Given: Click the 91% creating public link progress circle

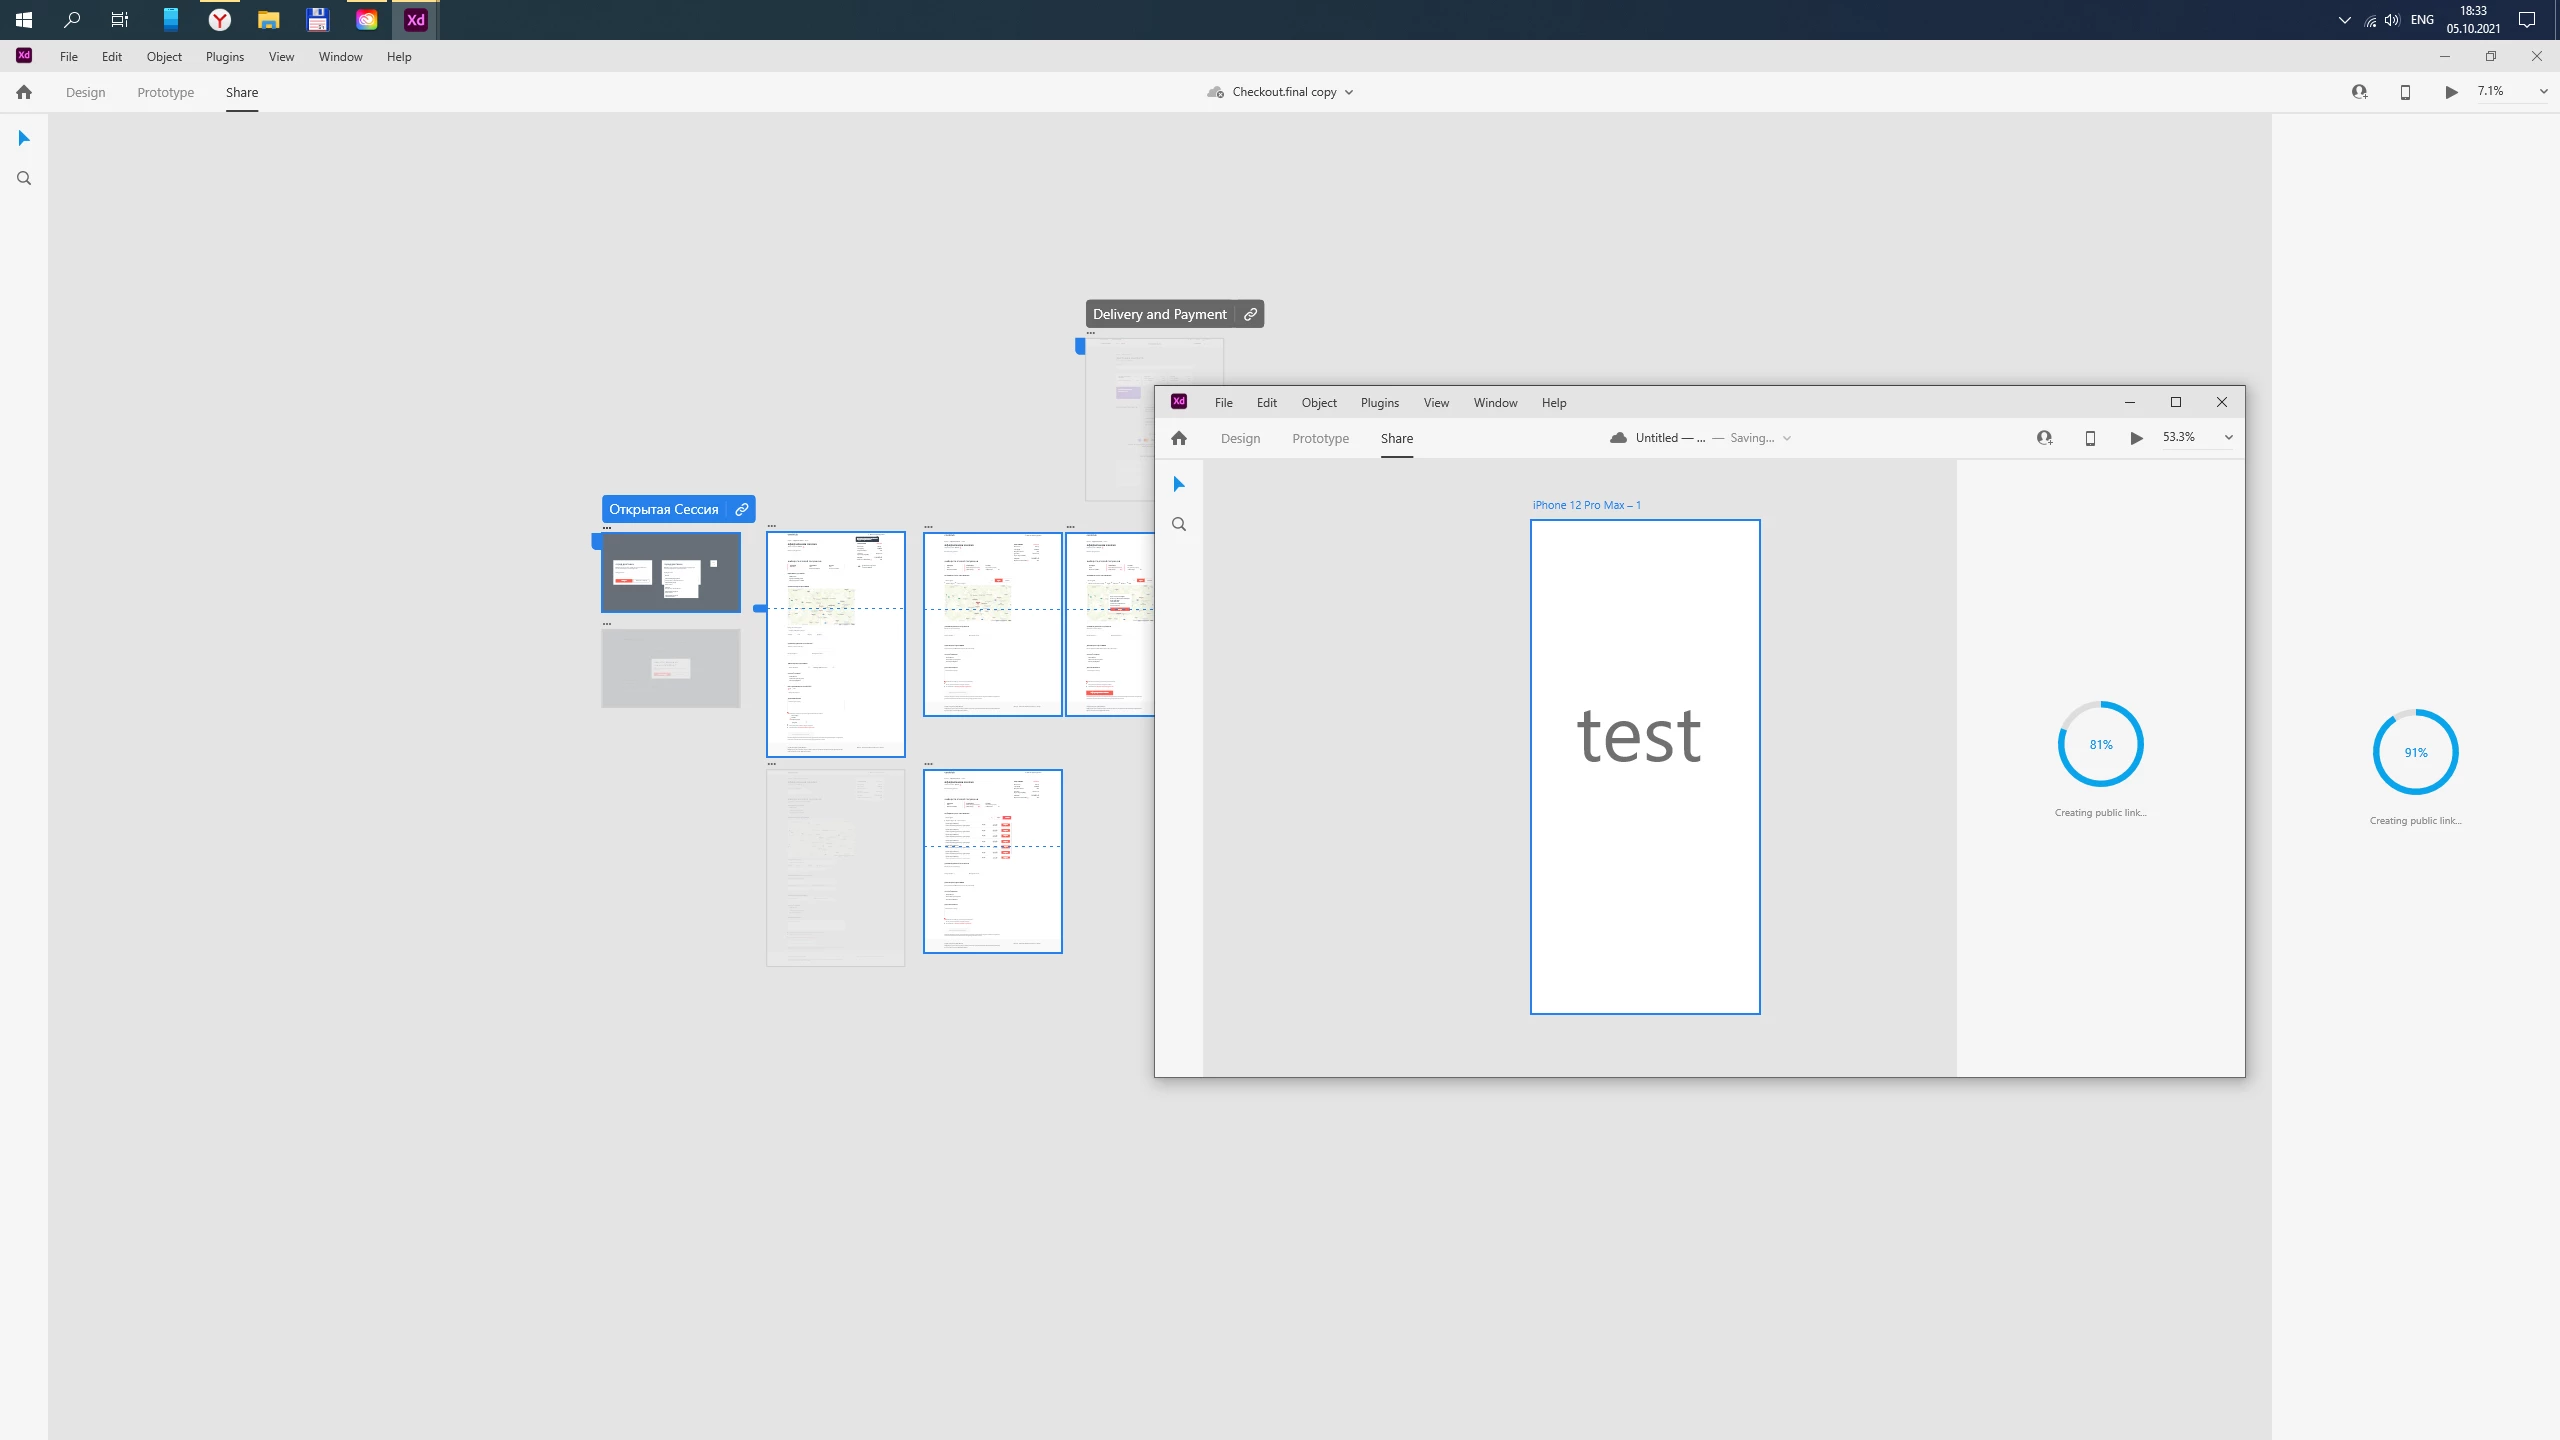Looking at the screenshot, I should 2415,752.
